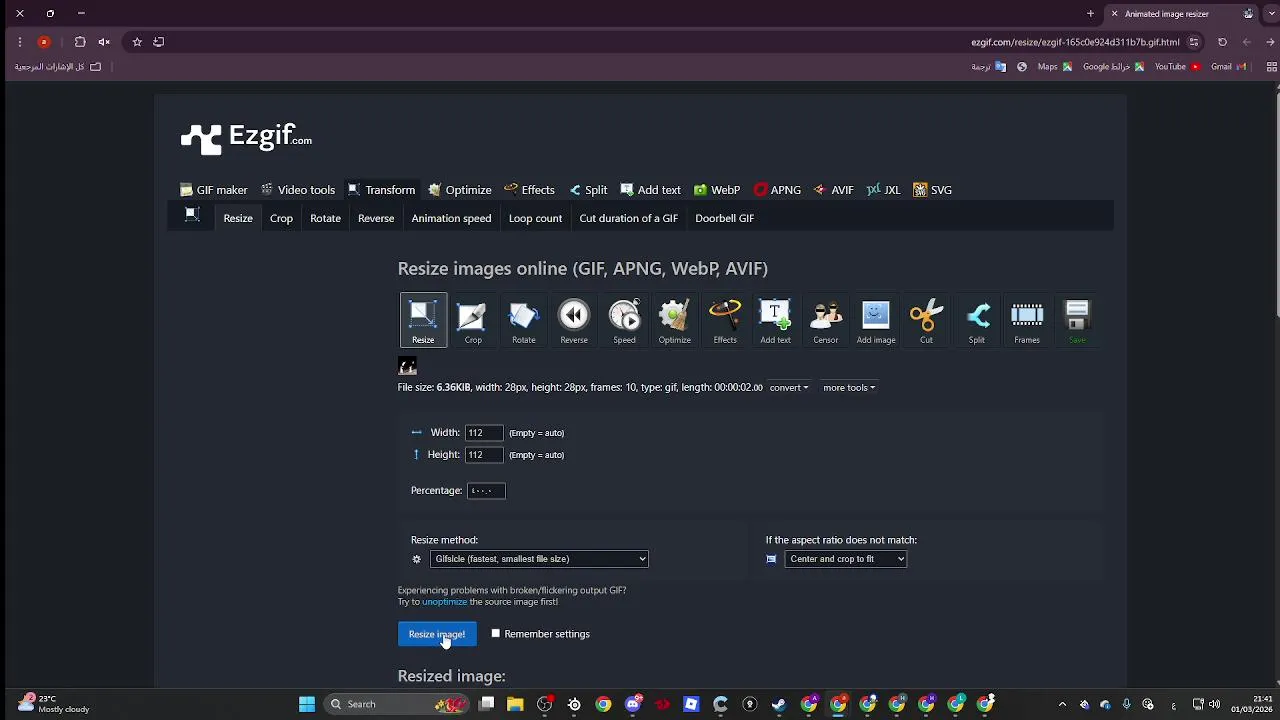
Task: Open the Doorbell GIF tab
Action: 724,218
